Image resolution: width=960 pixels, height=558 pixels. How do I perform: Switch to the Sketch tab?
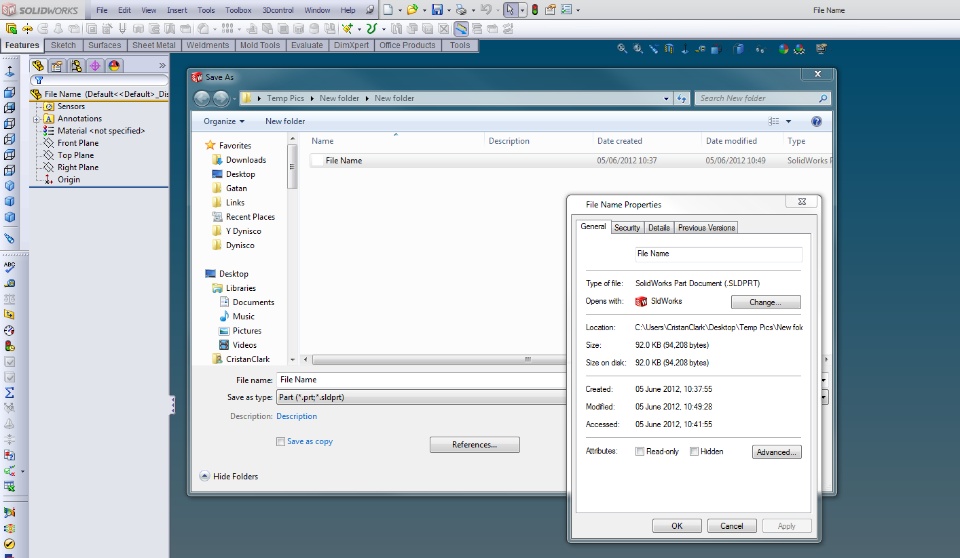click(63, 45)
